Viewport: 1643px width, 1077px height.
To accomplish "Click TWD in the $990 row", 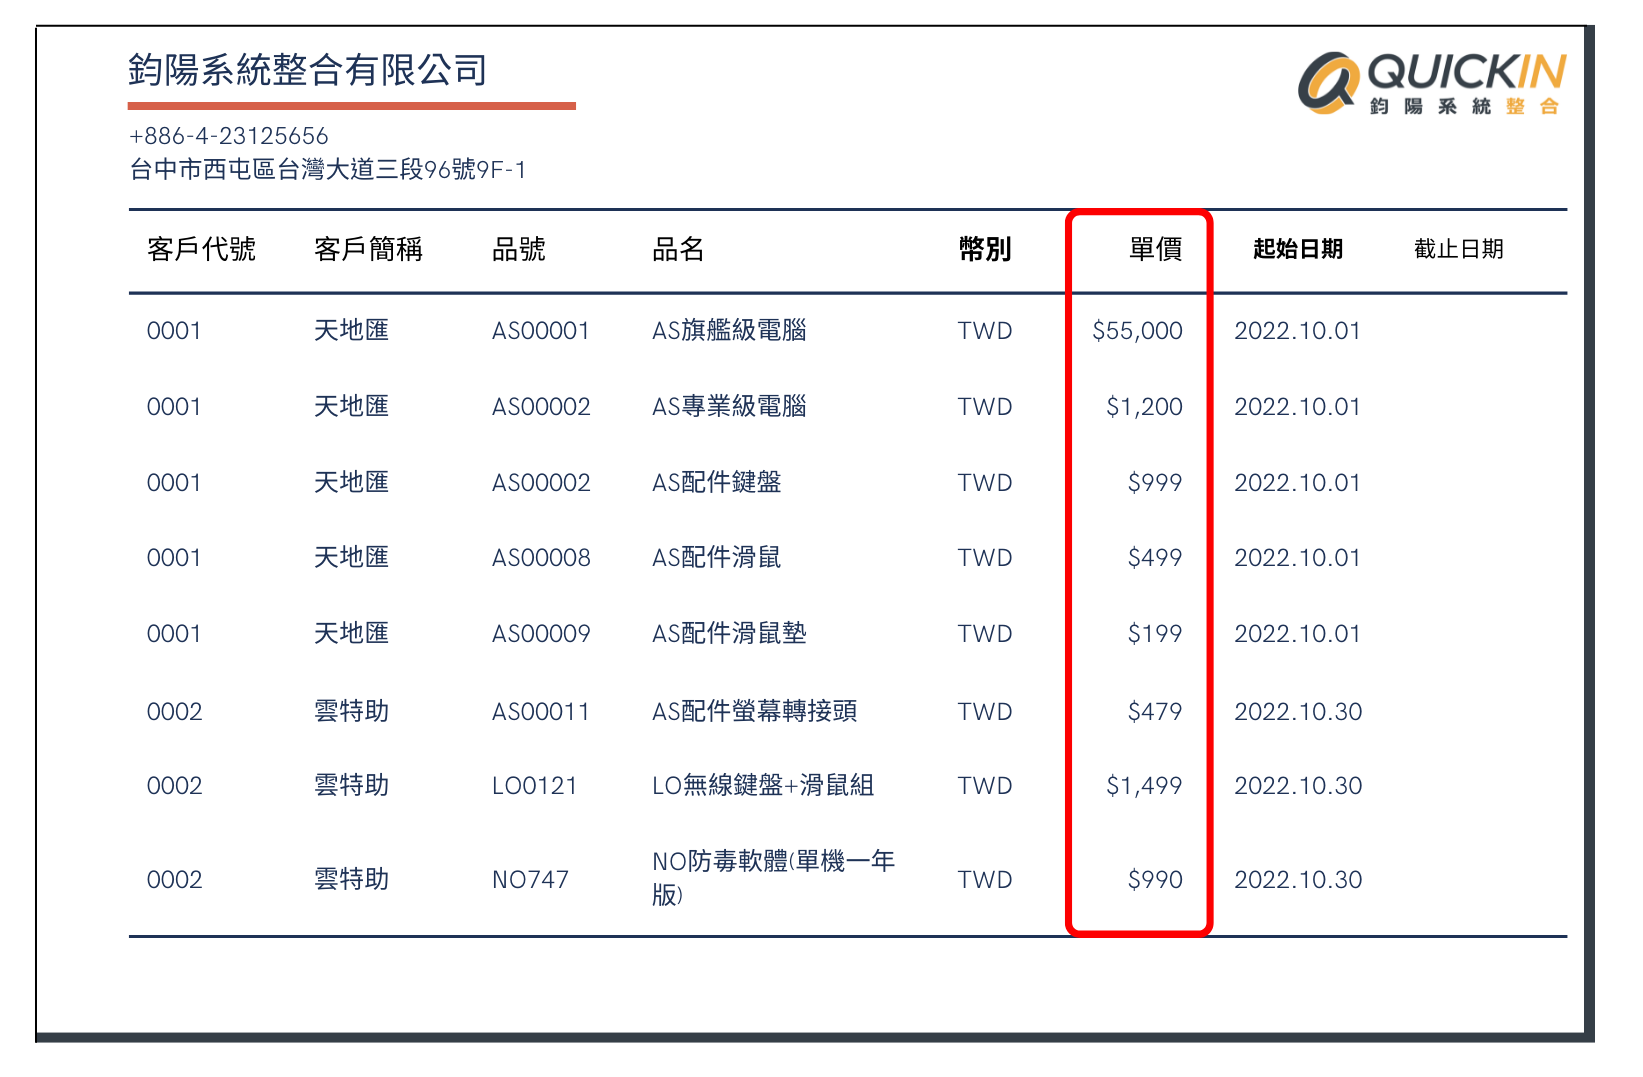I will coord(985,880).
